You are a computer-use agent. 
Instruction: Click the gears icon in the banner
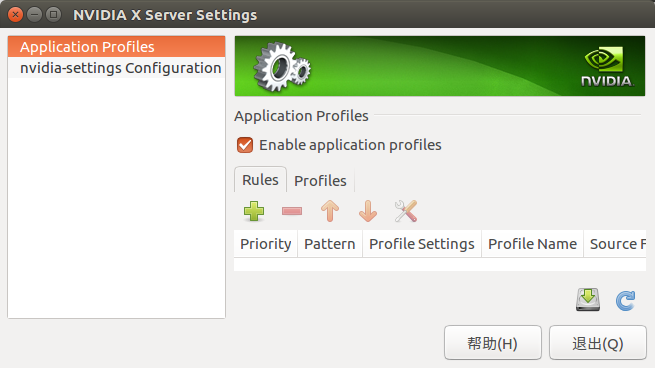[282, 67]
